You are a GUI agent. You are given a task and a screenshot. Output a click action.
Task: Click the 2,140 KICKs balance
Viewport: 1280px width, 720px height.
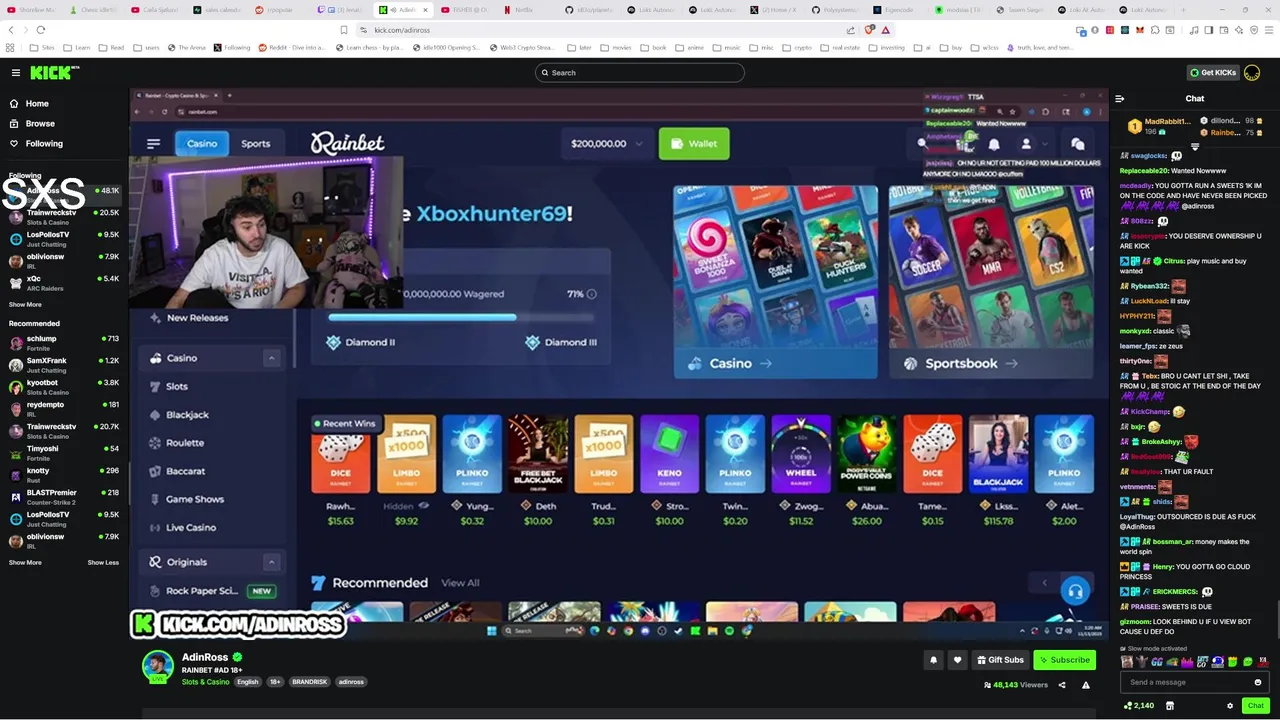tap(1139, 706)
